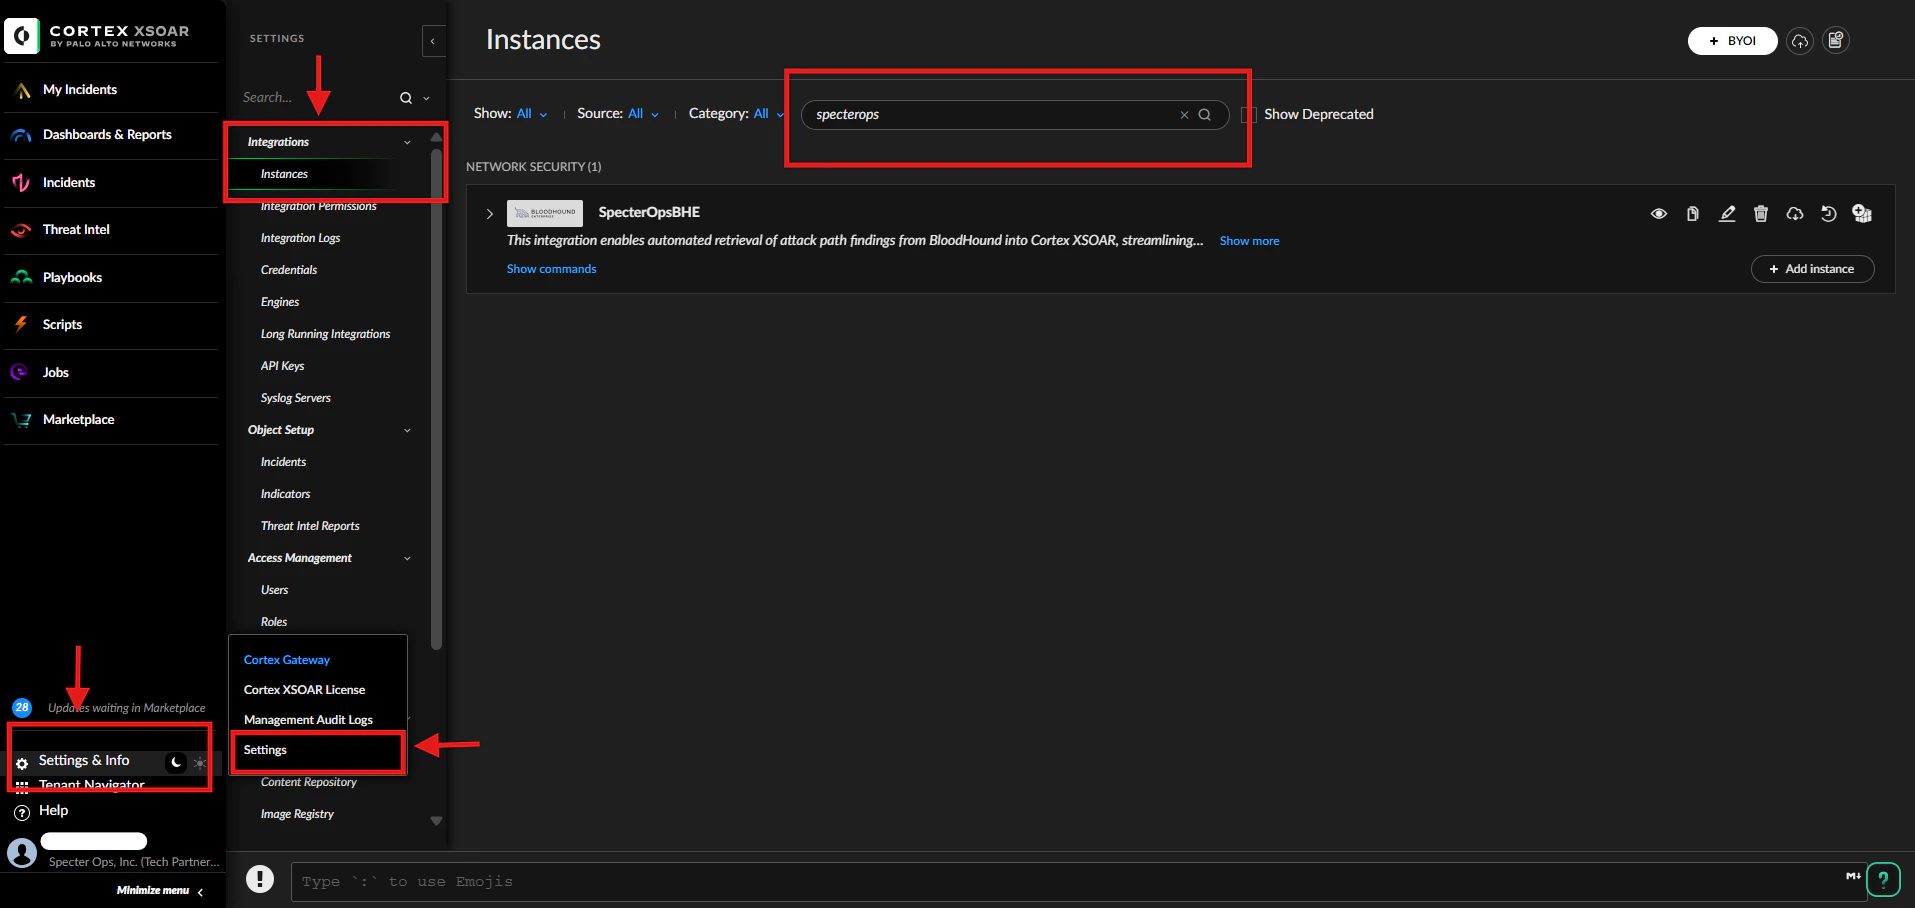This screenshot has width=1915, height=908.
Task: View SpecterOpsBHE details with the eye icon
Action: (1659, 213)
